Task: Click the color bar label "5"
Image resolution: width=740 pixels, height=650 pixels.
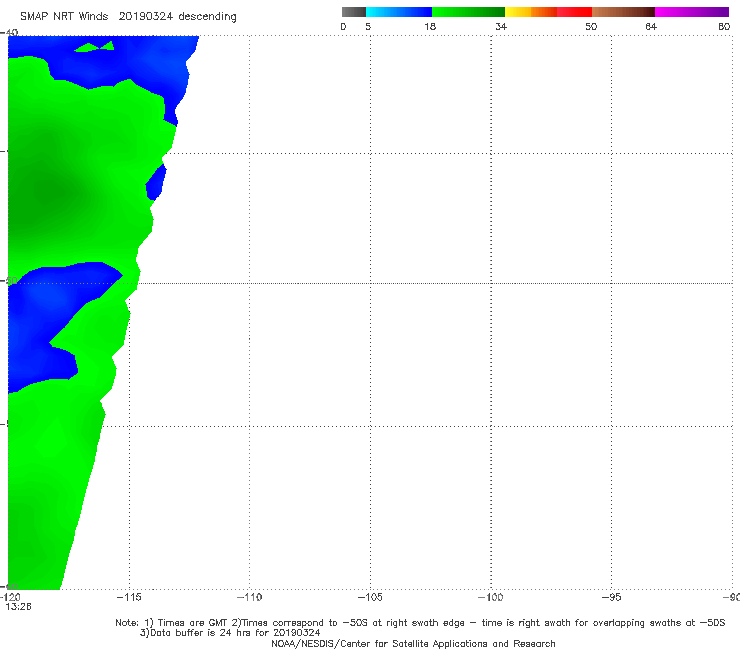Action: [x=368, y=26]
